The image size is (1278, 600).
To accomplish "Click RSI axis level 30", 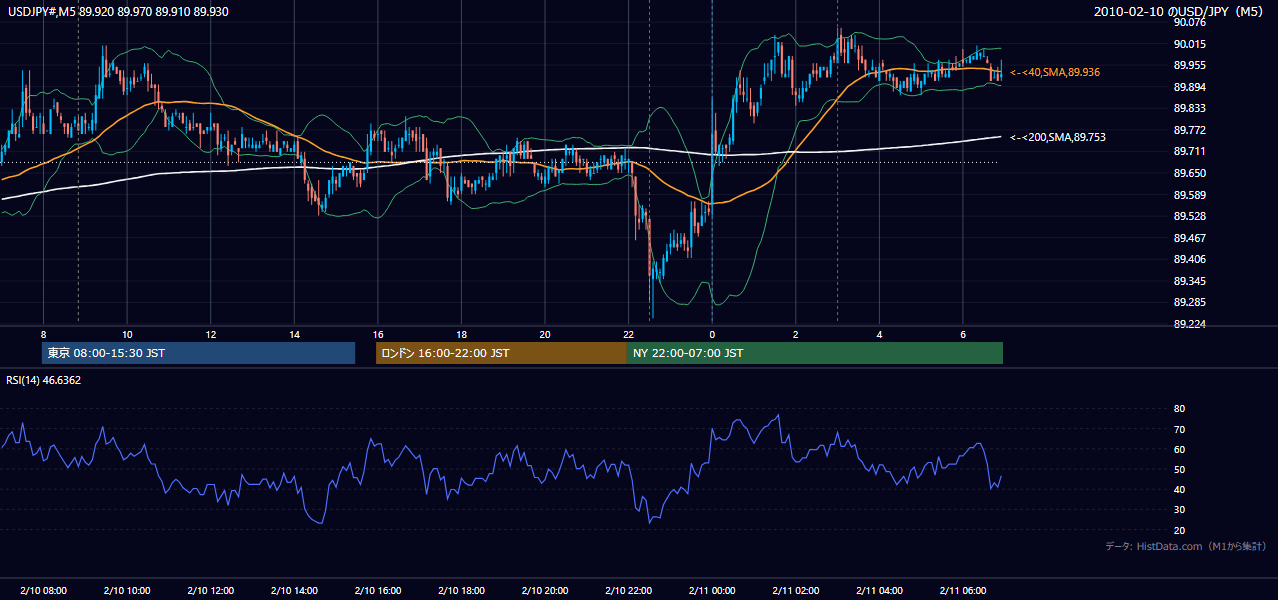I will (x=1180, y=510).
